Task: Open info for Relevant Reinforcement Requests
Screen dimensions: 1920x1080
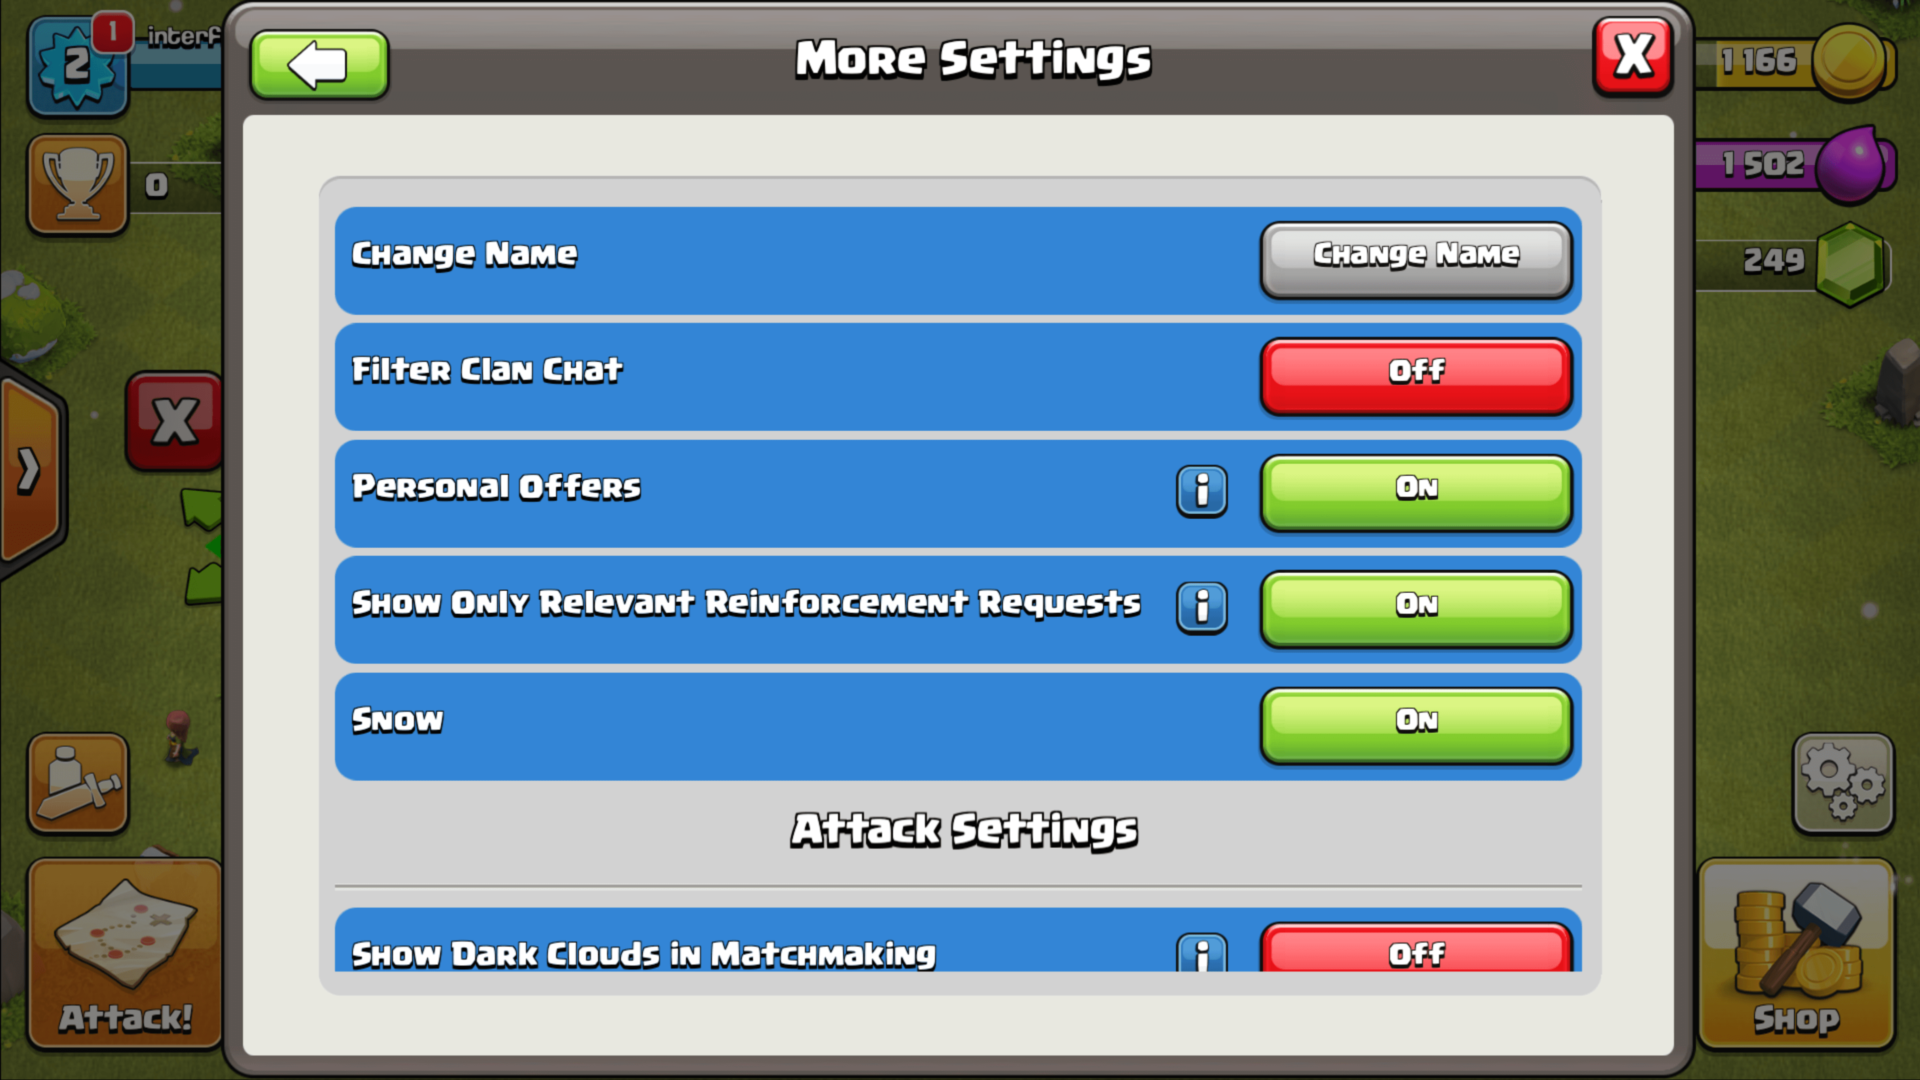Action: 1201,607
